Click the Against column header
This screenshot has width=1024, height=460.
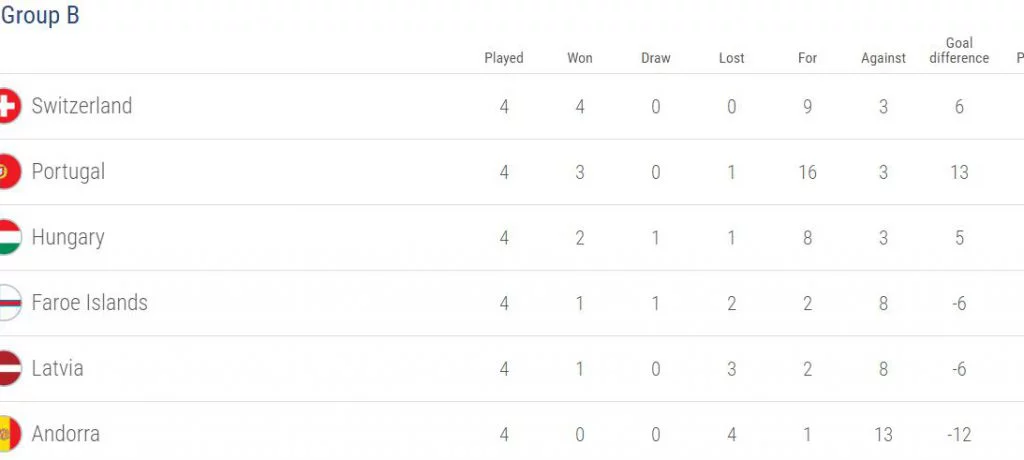[x=884, y=58]
